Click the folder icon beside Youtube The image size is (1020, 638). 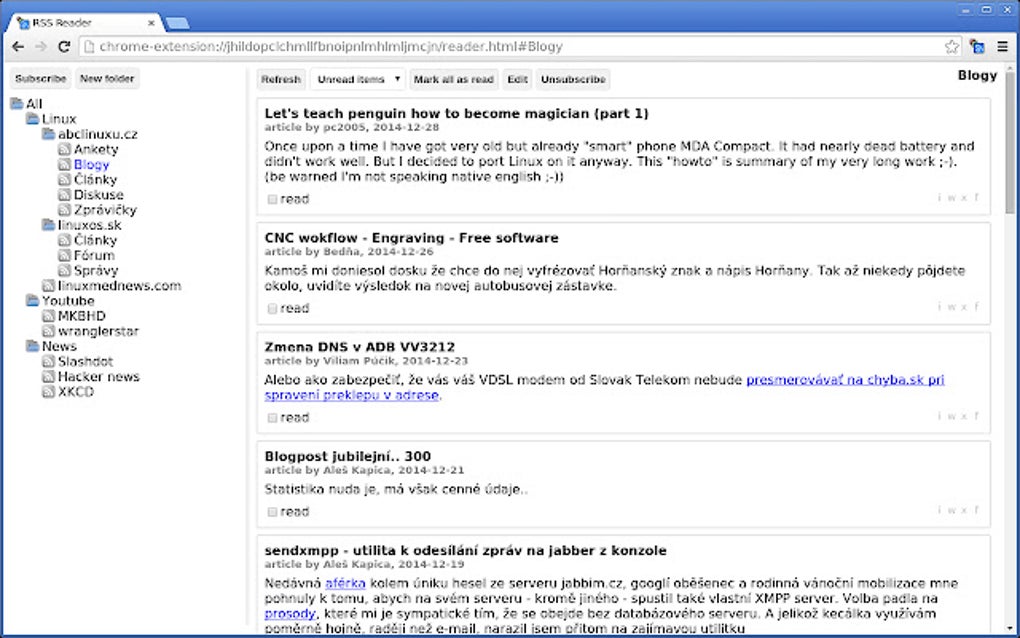coord(30,300)
